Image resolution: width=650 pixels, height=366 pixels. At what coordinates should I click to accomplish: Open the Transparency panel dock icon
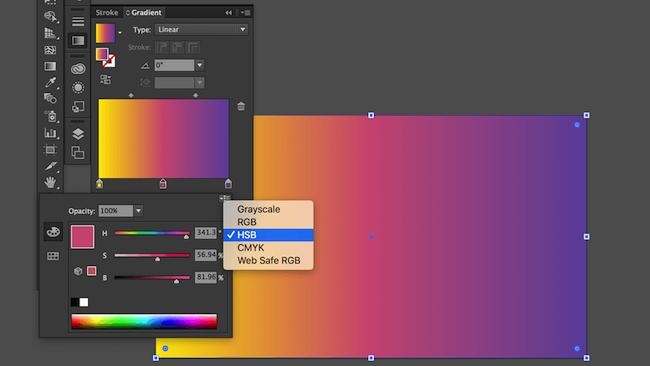pyautogui.click(x=78, y=107)
